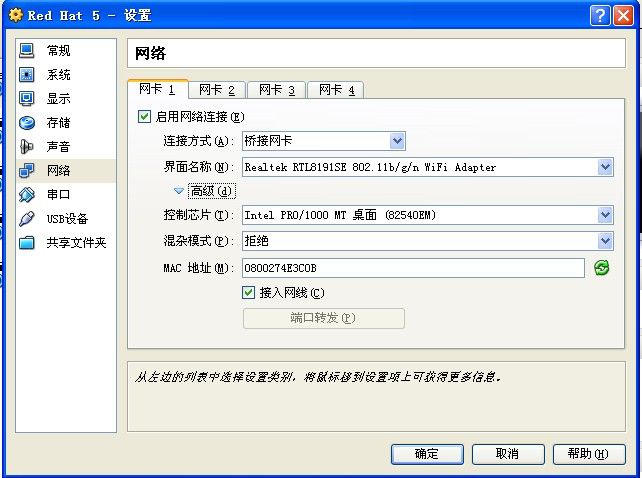
Task: Open the 串口 (Serial ports) icon
Action: coord(27,195)
